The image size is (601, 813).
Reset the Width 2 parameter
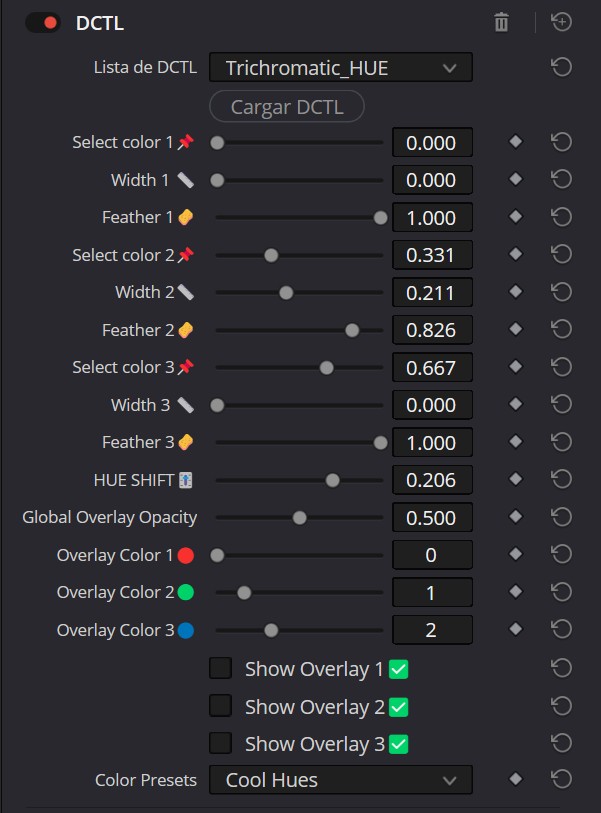[x=561, y=293]
